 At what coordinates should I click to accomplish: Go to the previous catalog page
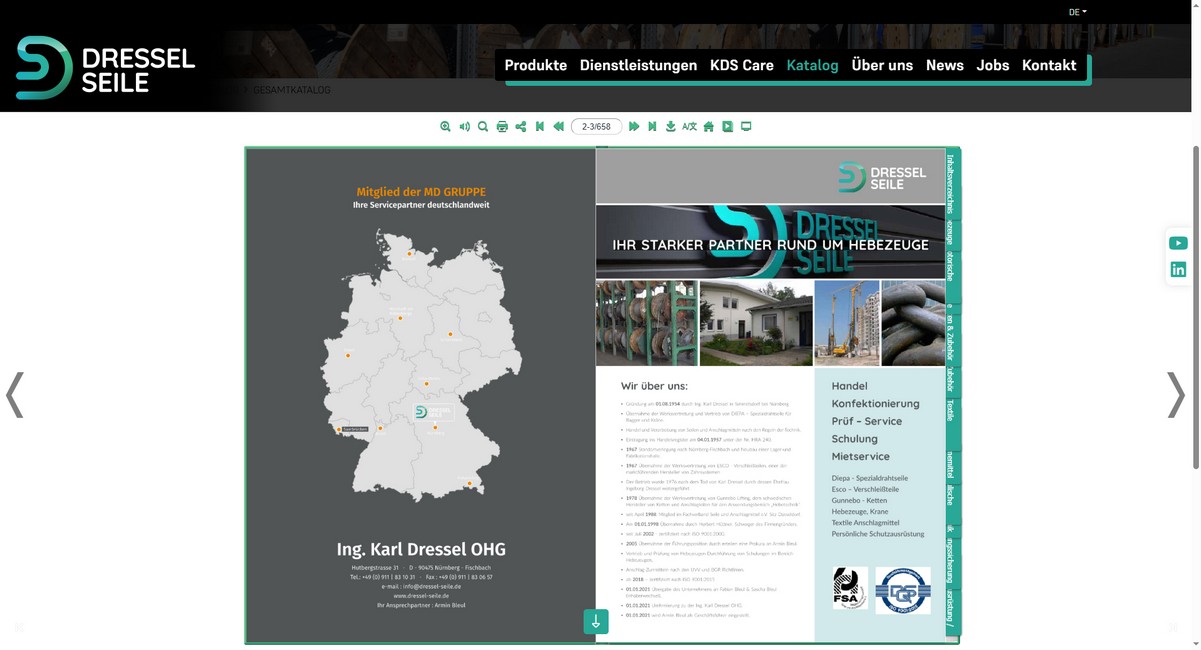pos(558,127)
